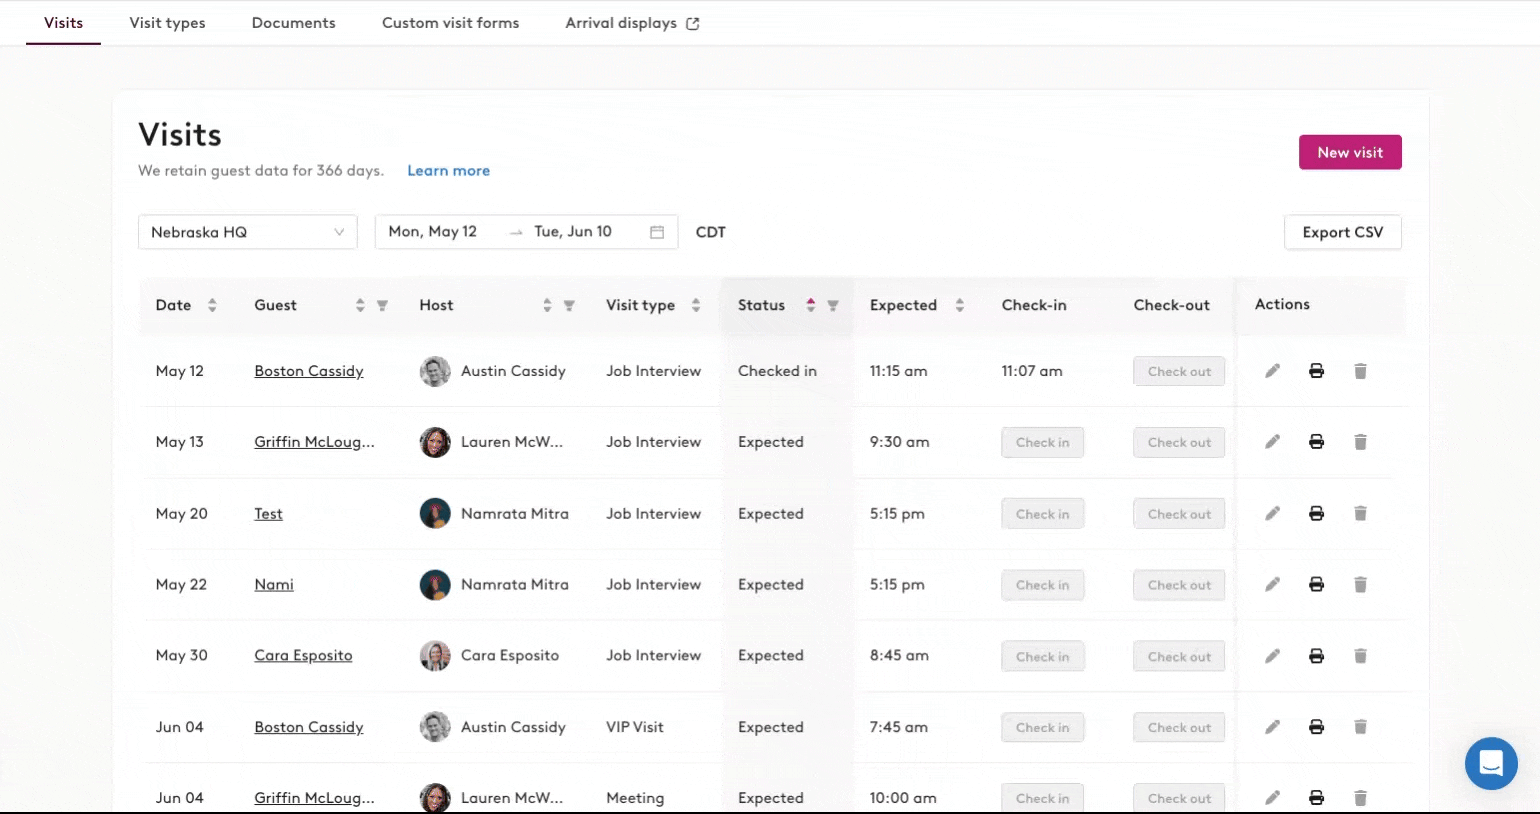Check out Boston Cassidy on May 12
The height and width of the screenshot is (814, 1540).
(x=1179, y=371)
